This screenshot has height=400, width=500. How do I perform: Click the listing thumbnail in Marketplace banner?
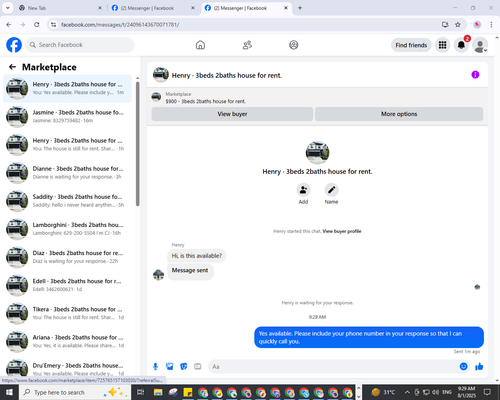156,97
